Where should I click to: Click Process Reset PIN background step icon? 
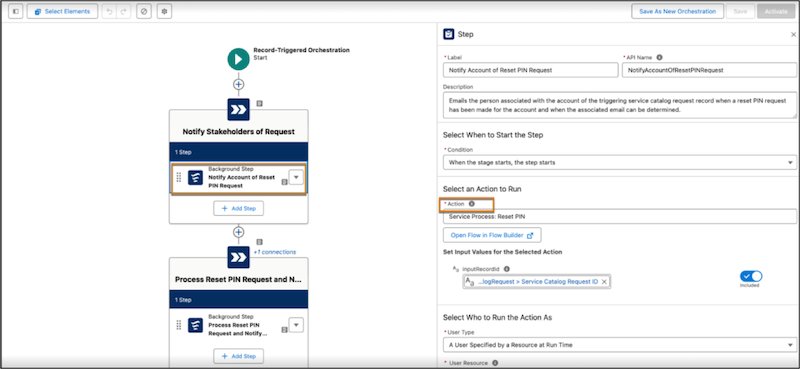(195, 326)
